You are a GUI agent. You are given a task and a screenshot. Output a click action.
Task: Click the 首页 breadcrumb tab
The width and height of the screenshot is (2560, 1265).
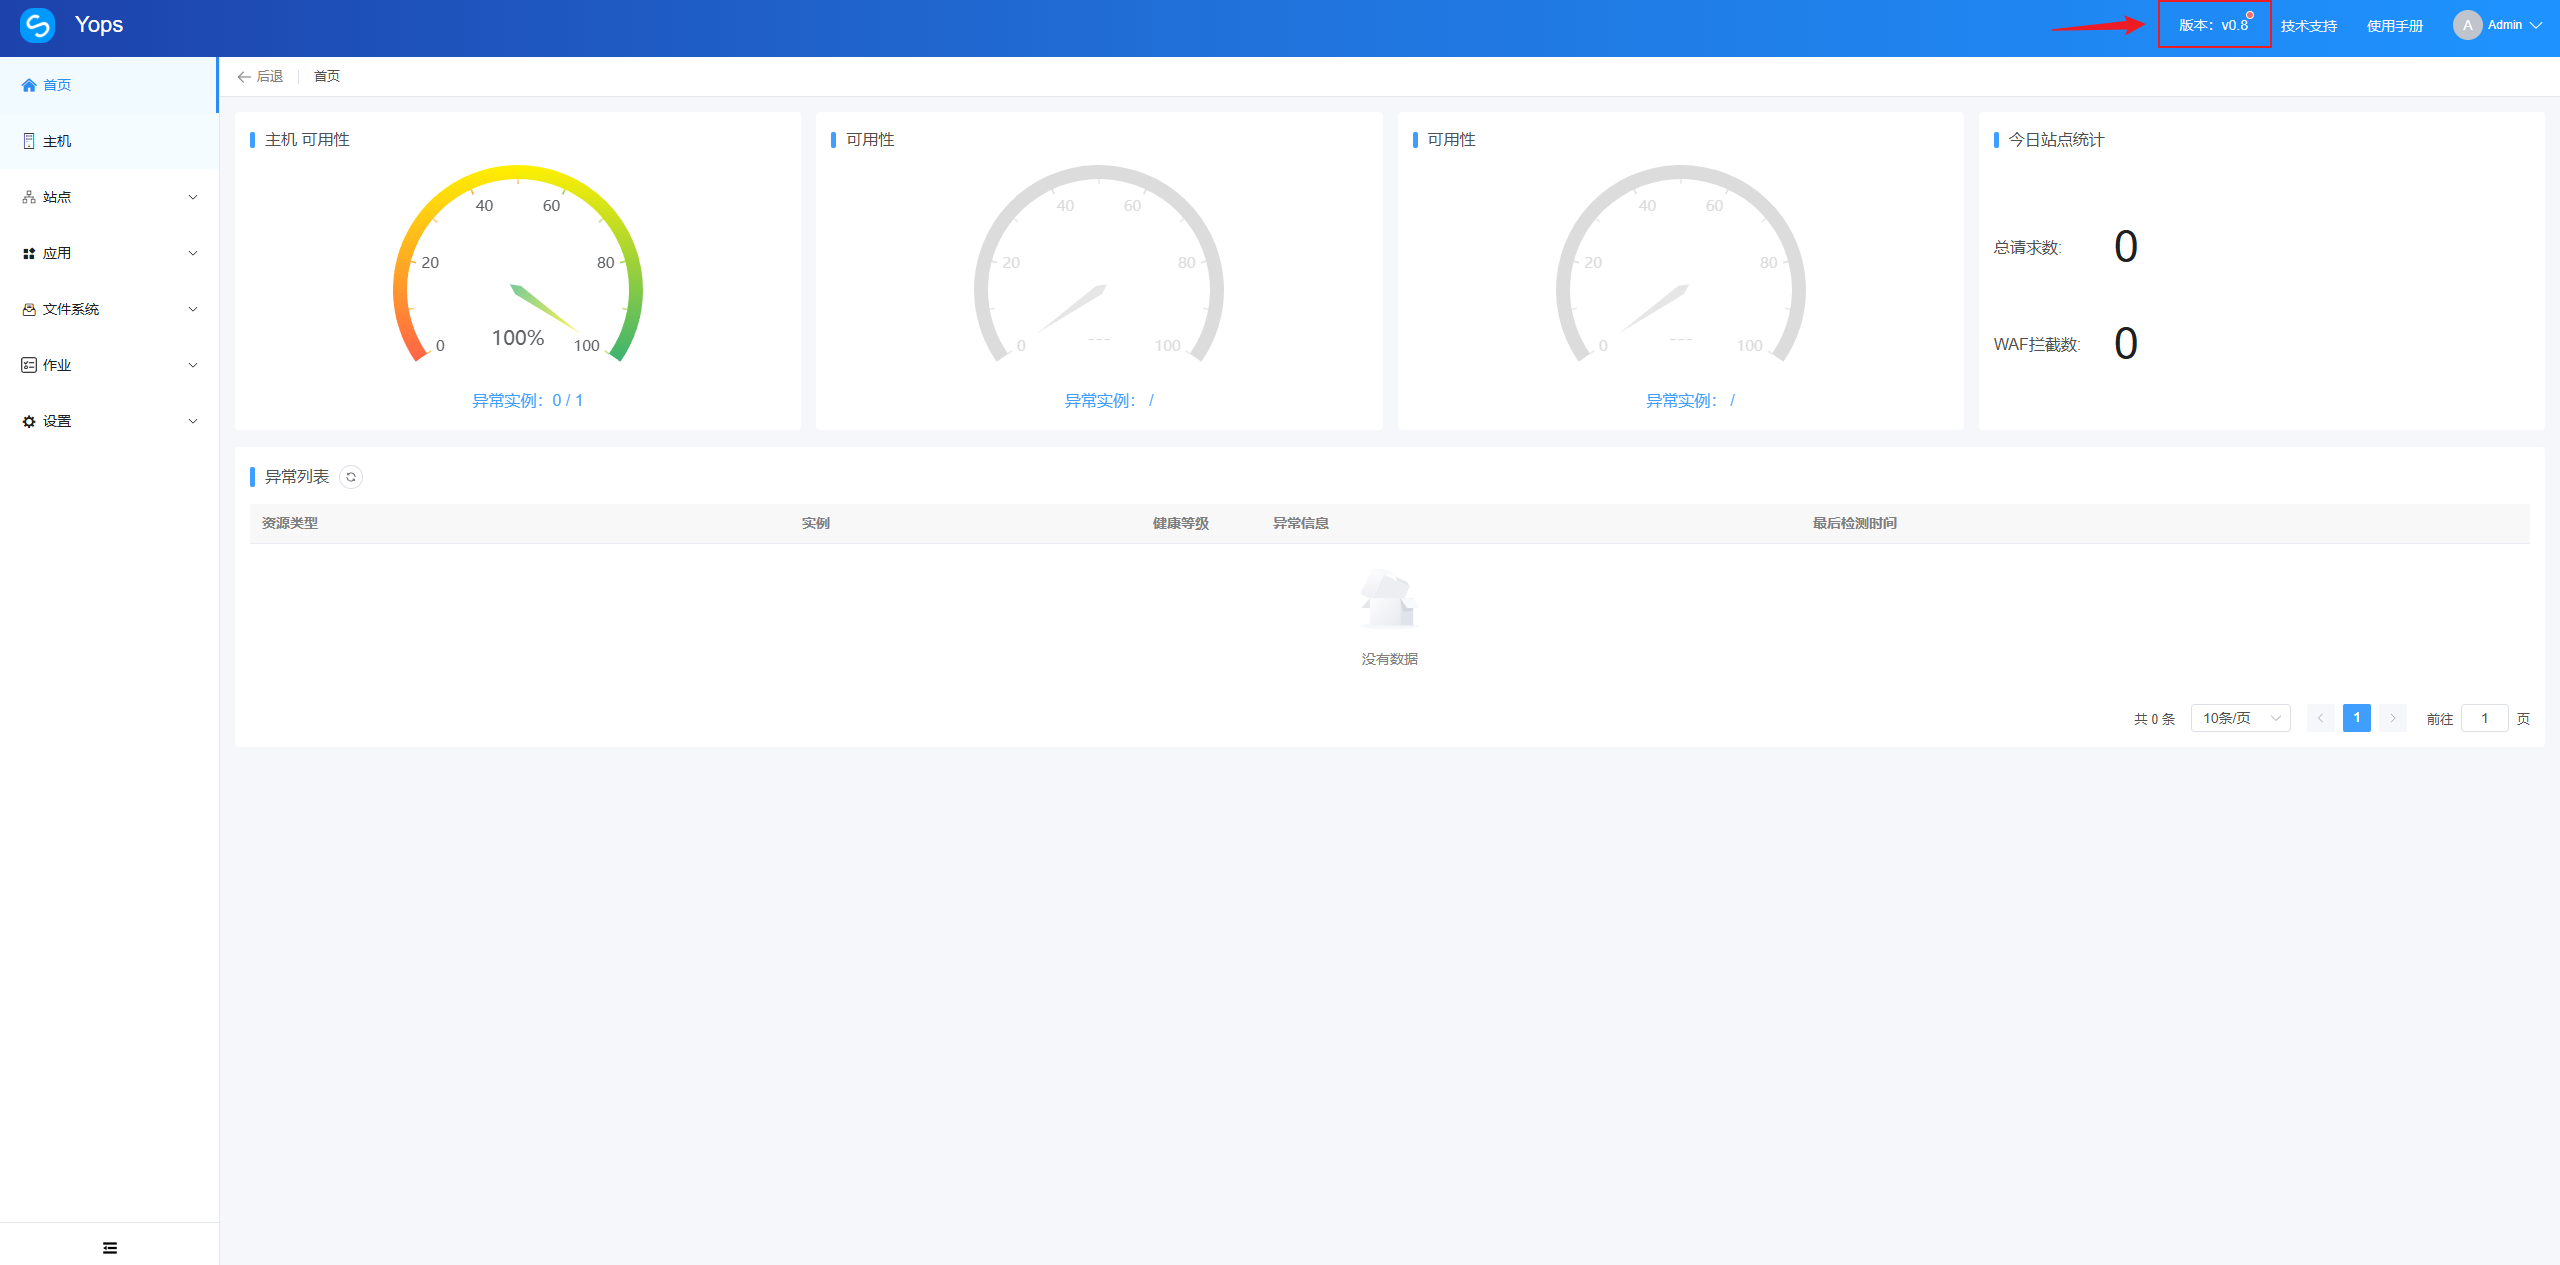pyautogui.click(x=327, y=77)
